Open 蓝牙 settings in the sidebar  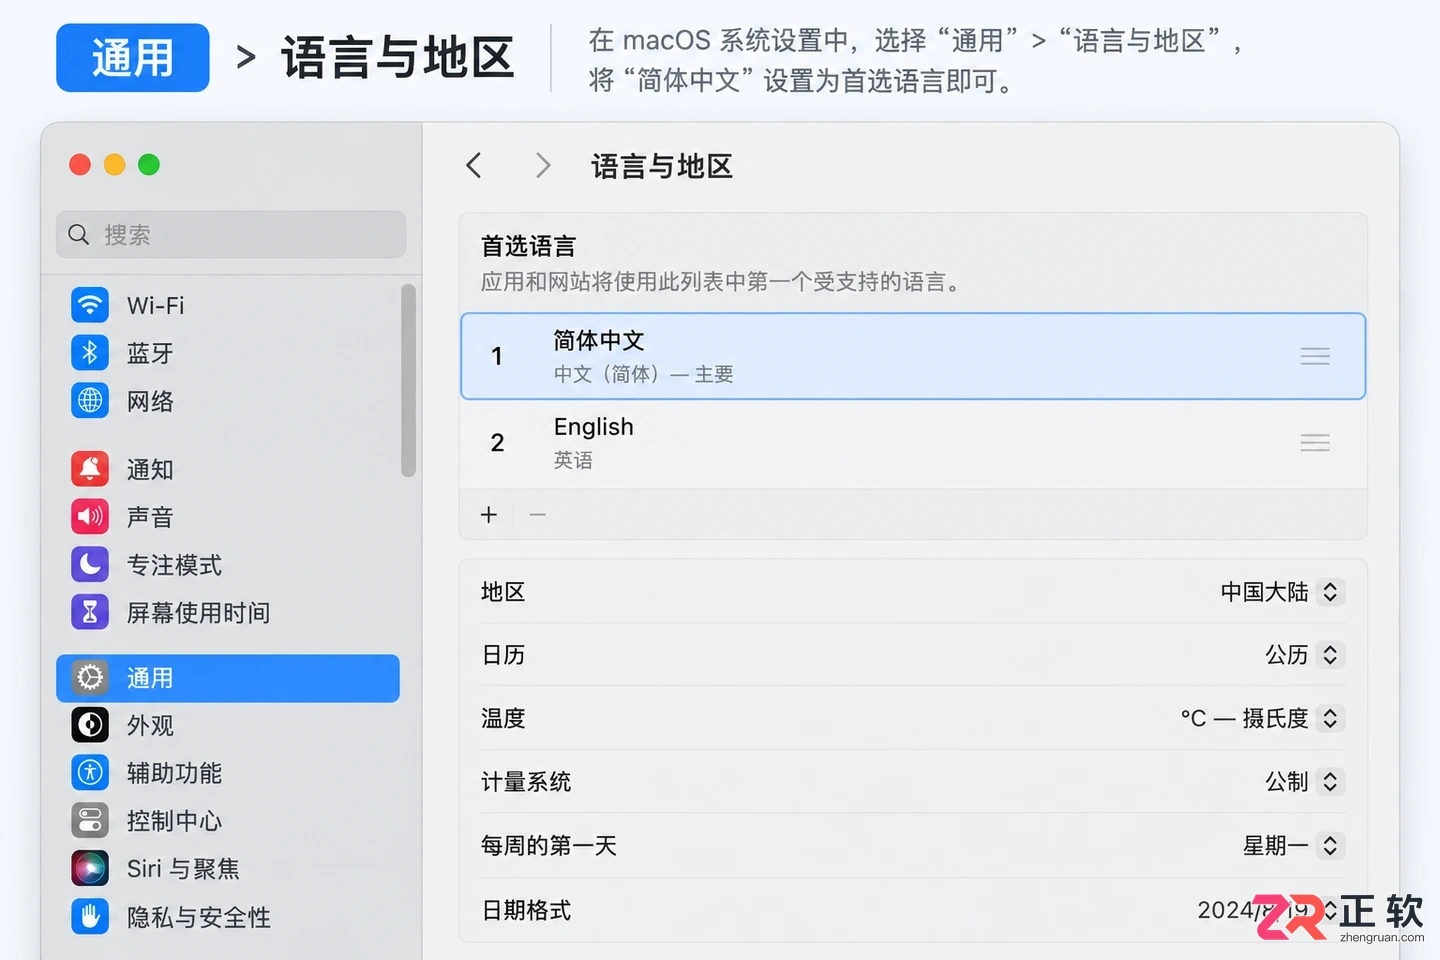(228, 353)
